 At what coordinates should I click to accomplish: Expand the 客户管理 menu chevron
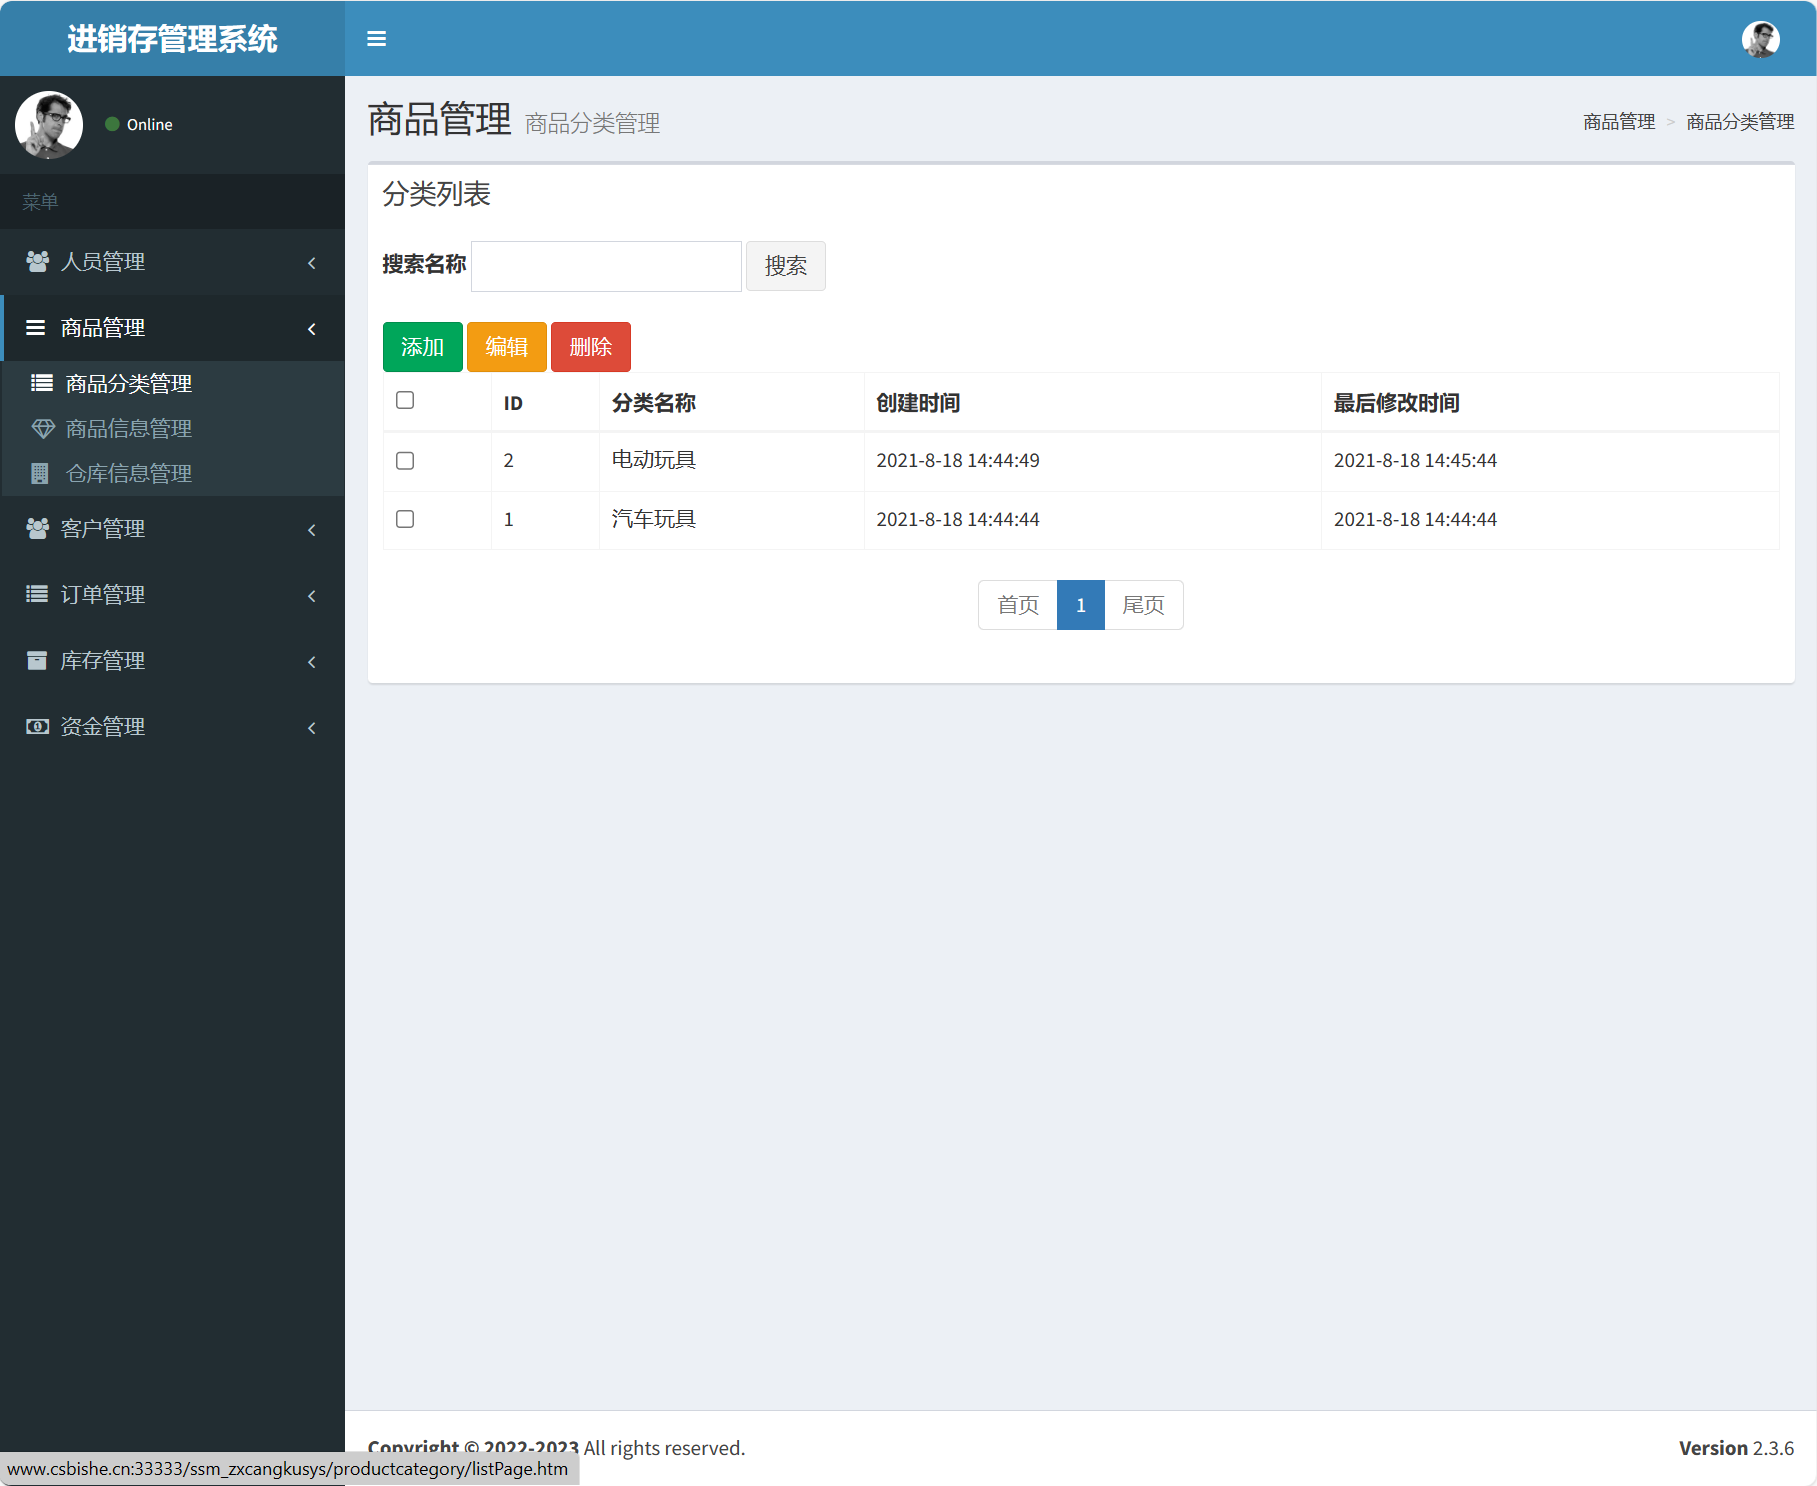coord(311,530)
